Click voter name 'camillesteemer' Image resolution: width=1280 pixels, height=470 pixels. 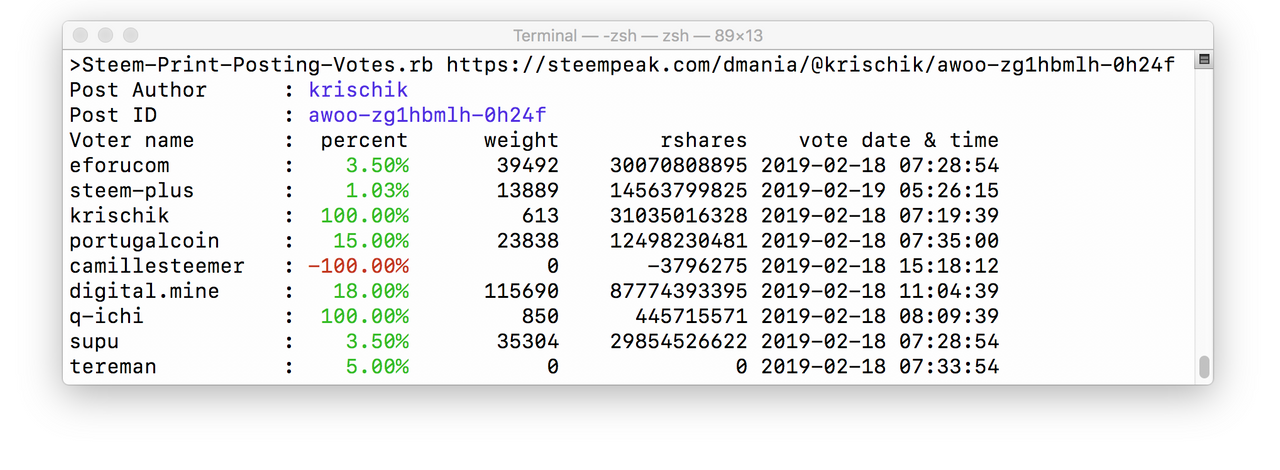(x=157, y=266)
